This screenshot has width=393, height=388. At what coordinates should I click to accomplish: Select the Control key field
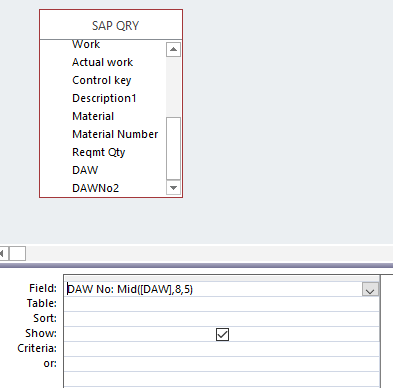coord(102,80)
